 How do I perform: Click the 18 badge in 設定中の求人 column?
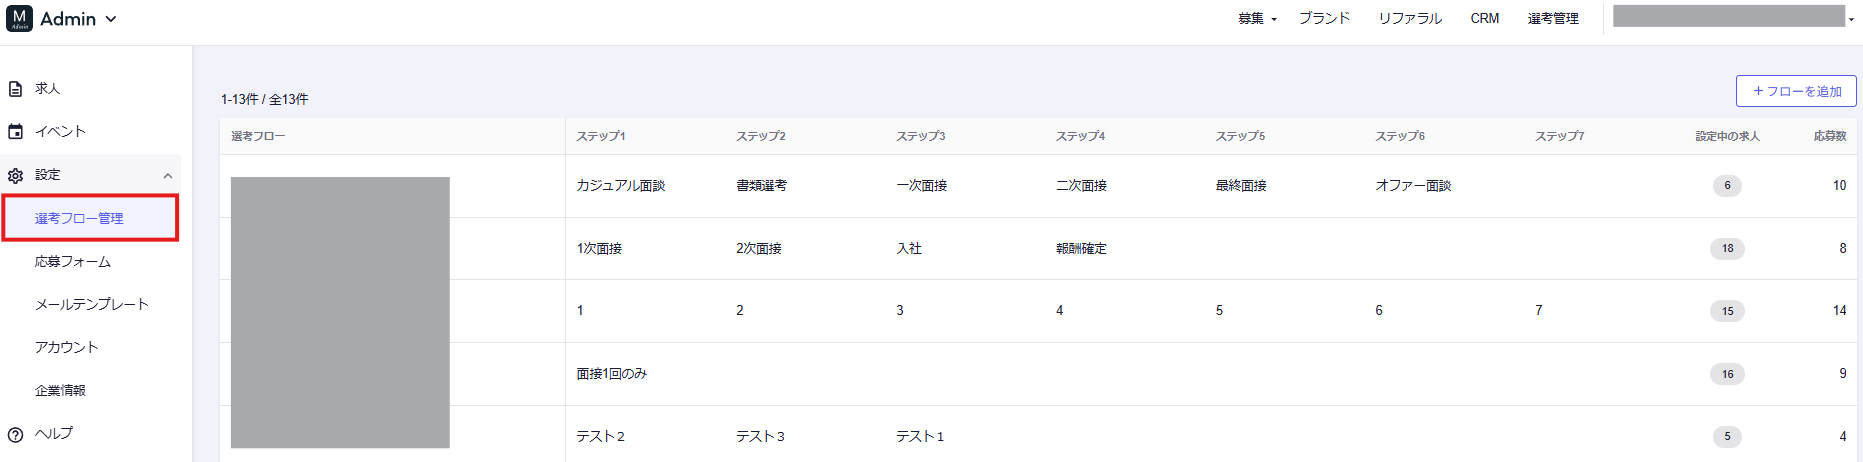[1727, 248]
